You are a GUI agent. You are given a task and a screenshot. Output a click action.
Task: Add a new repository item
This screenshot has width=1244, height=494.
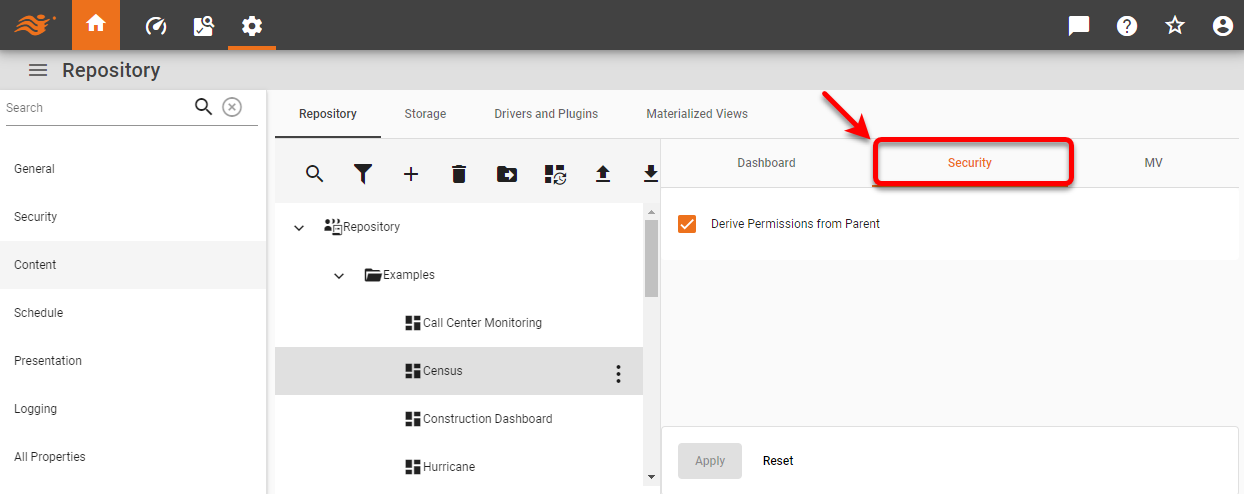click(x=411, y=174)
